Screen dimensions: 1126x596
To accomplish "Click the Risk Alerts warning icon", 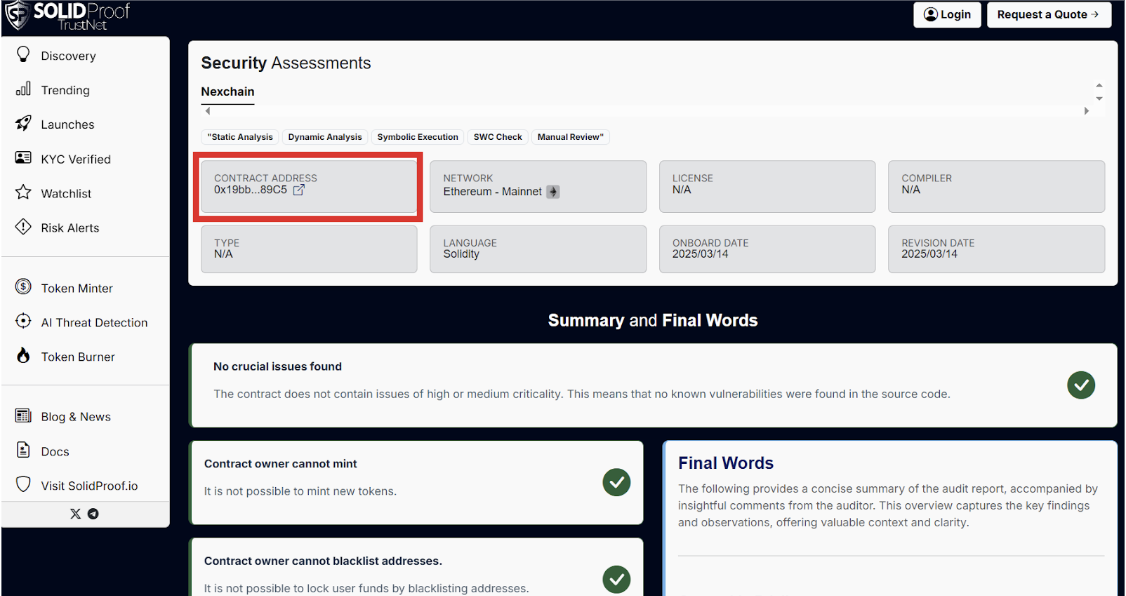I will point(23,227).
